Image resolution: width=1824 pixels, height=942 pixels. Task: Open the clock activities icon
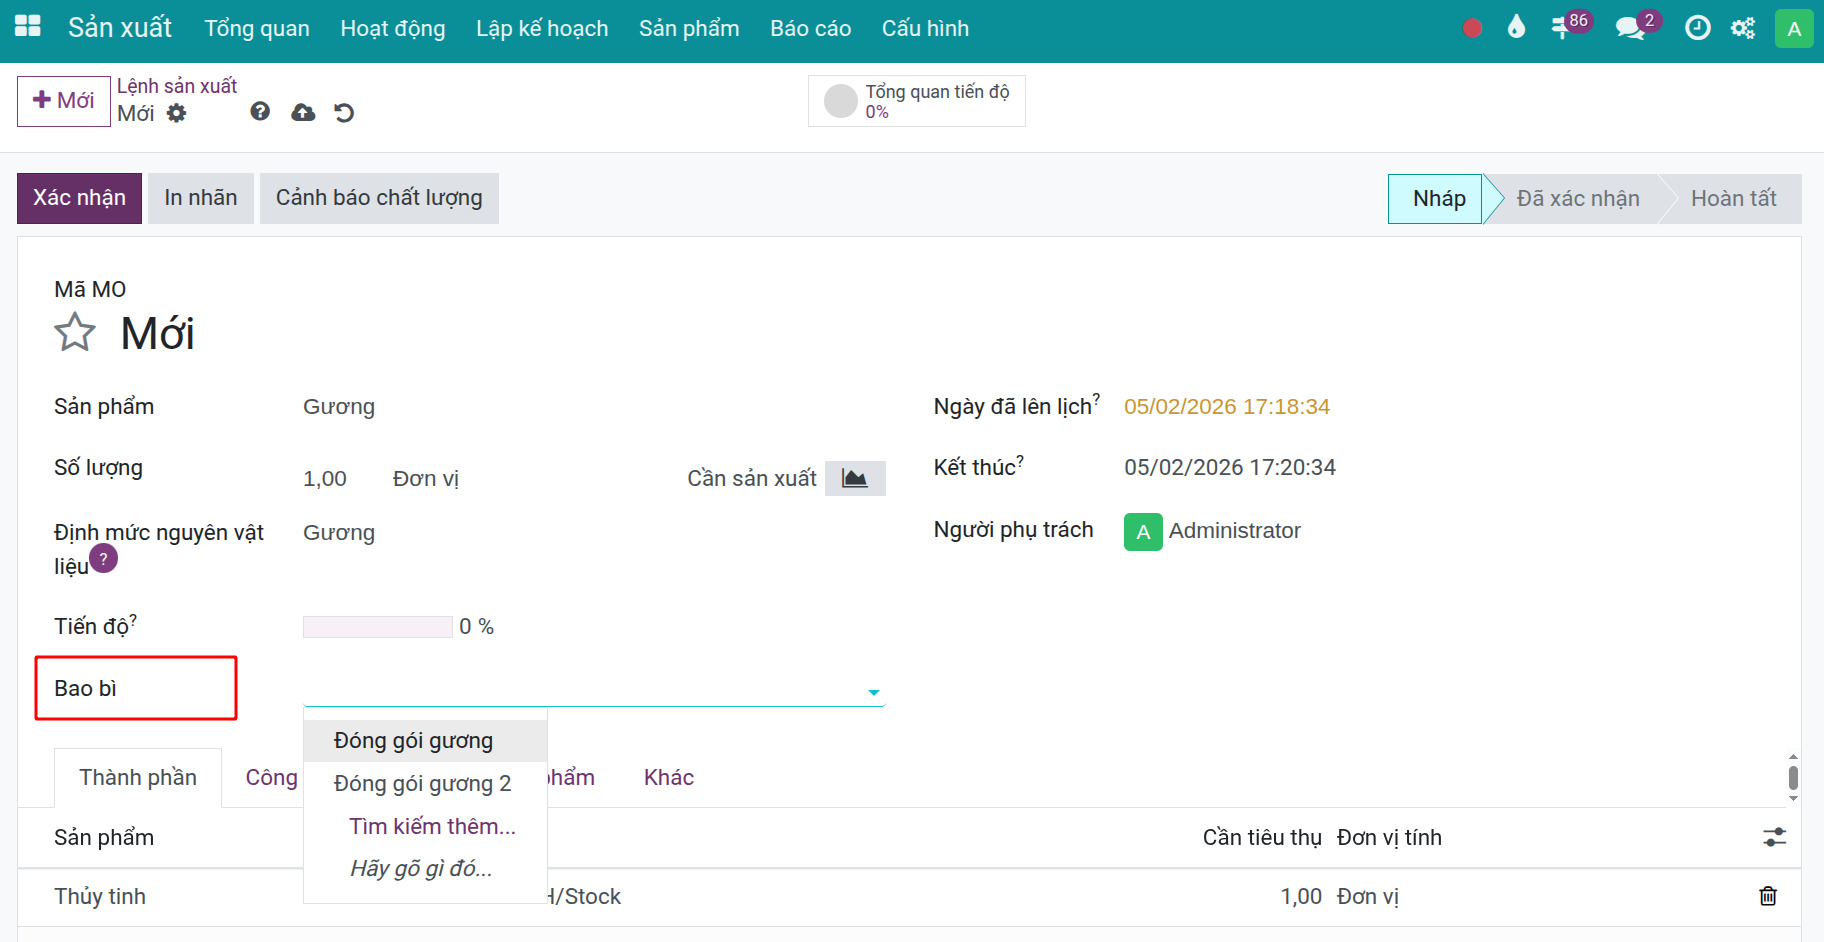coord(1697,28)
